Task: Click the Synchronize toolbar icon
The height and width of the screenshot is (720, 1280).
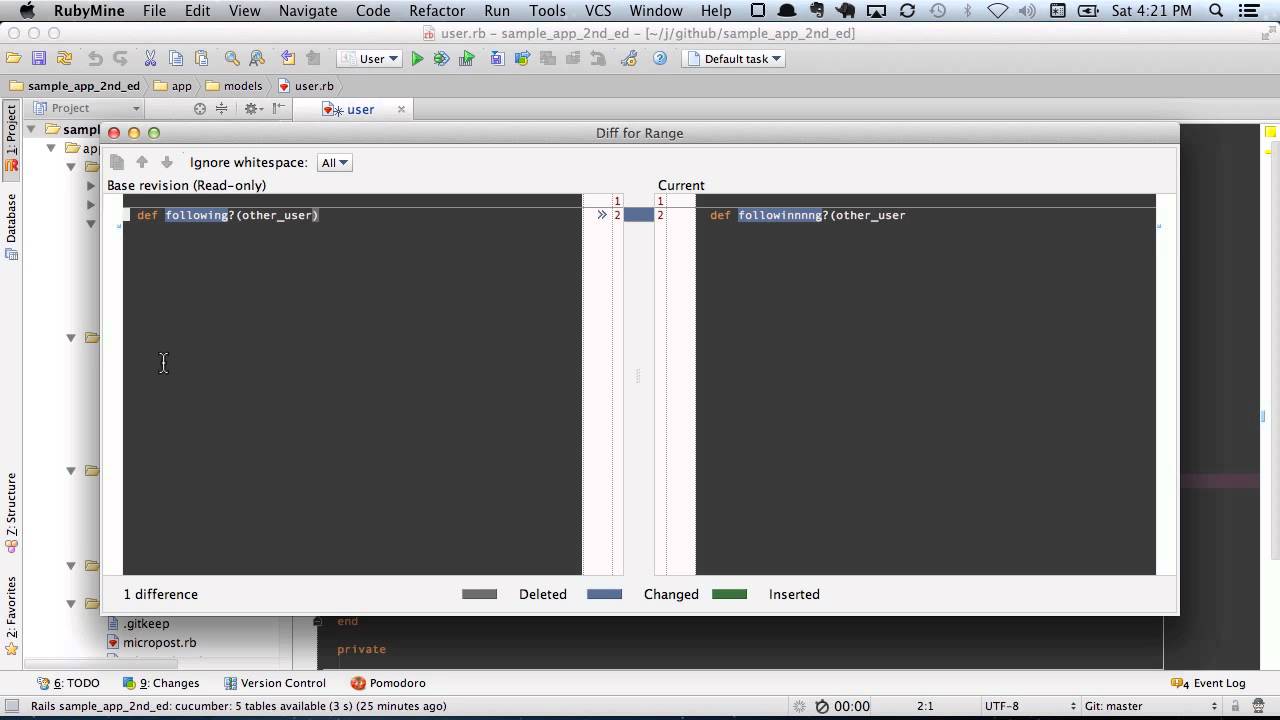Action: 64,59
